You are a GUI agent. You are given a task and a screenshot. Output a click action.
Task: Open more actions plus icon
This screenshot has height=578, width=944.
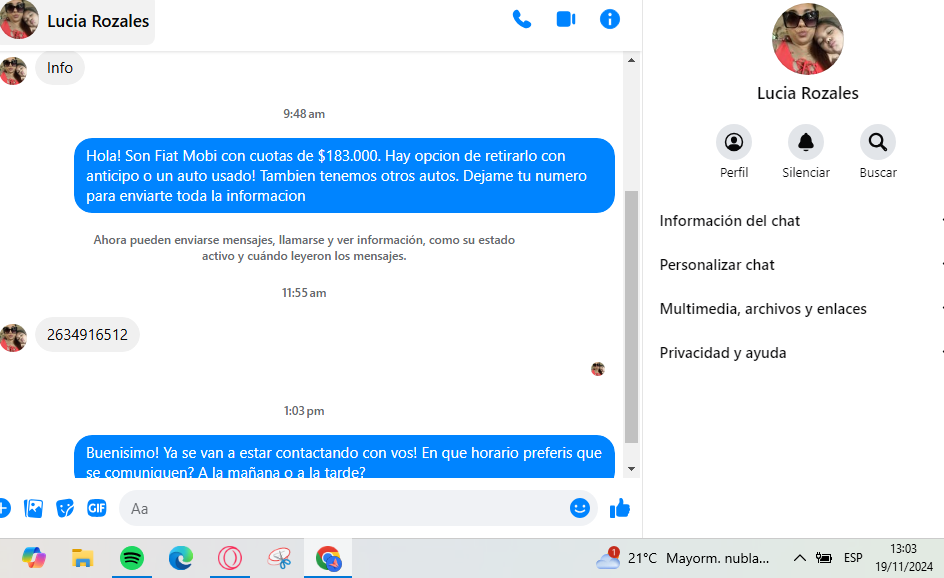pyautogui.click(x=4, y=508)
